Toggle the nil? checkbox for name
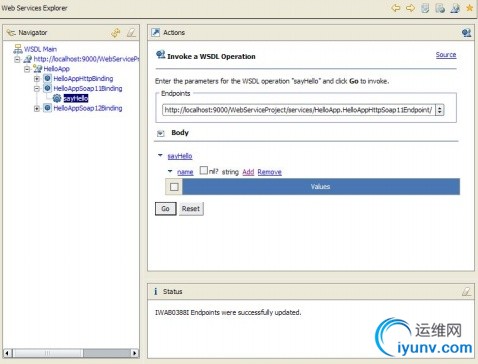The image size is (478, 364). [203, 171]
